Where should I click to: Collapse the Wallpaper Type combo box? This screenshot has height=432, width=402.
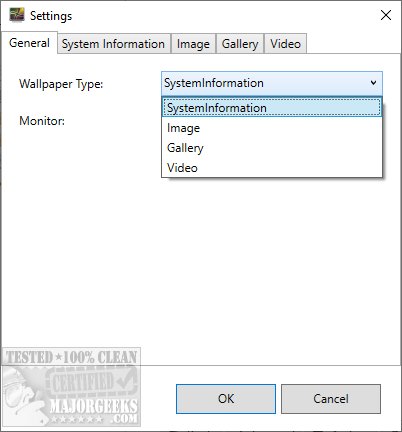pos(272,83)
